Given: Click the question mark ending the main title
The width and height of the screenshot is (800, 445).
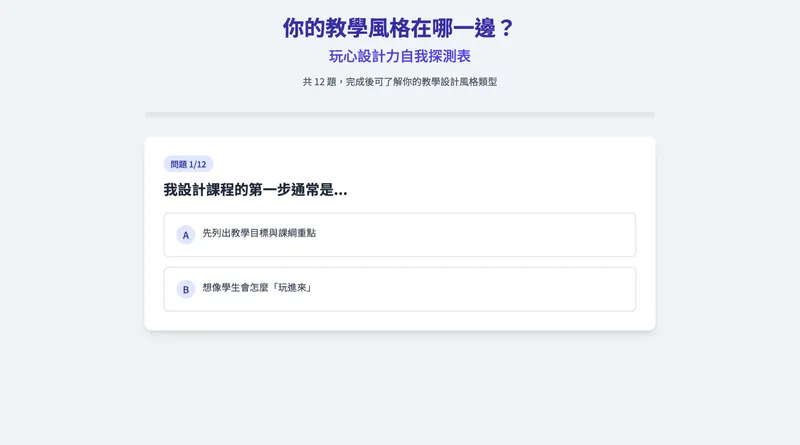Looking at the screenshot, I should [506, 28].
